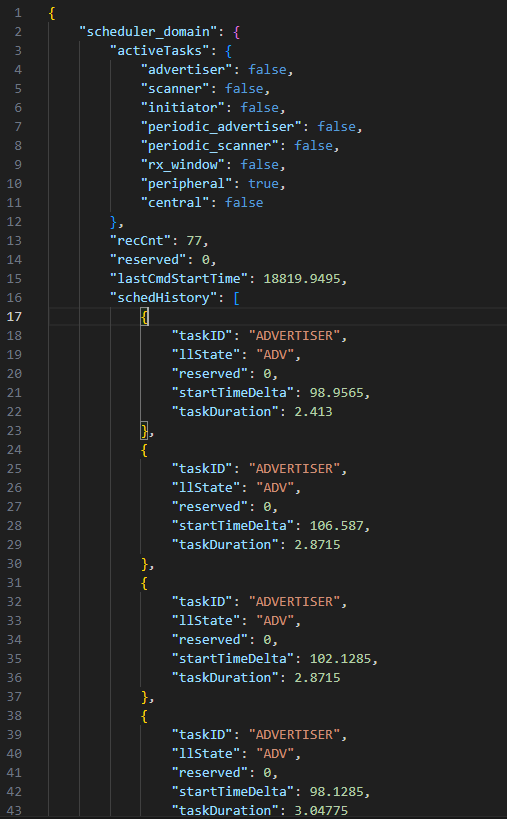Click the opening bracket after "schedHistory"
The image size is (507, 819).
[x=237, y=297]
